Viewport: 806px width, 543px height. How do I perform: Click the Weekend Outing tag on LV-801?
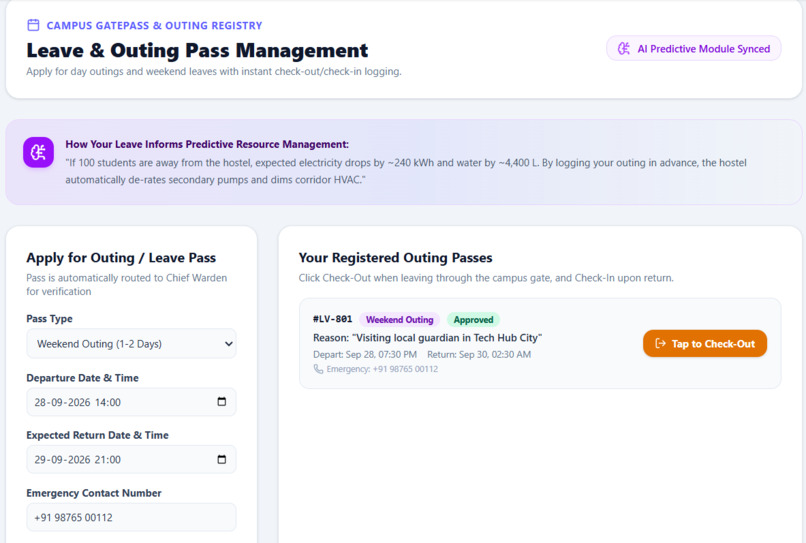(399, 319)
